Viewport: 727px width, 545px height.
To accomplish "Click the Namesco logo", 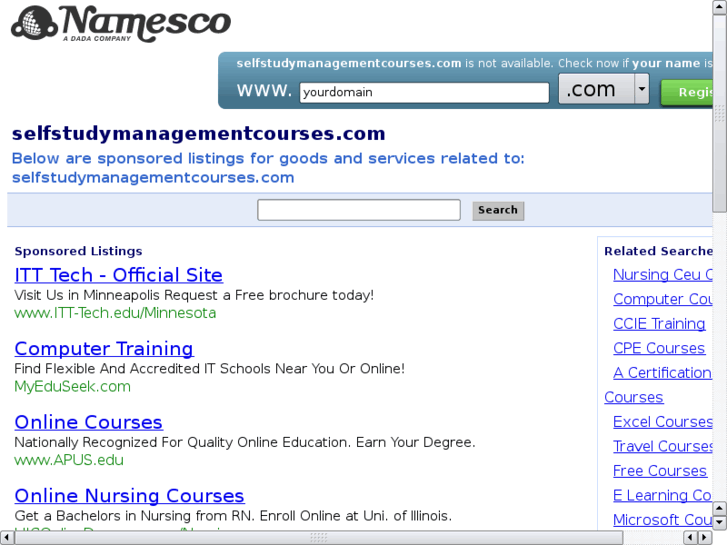I will (121, 24).
